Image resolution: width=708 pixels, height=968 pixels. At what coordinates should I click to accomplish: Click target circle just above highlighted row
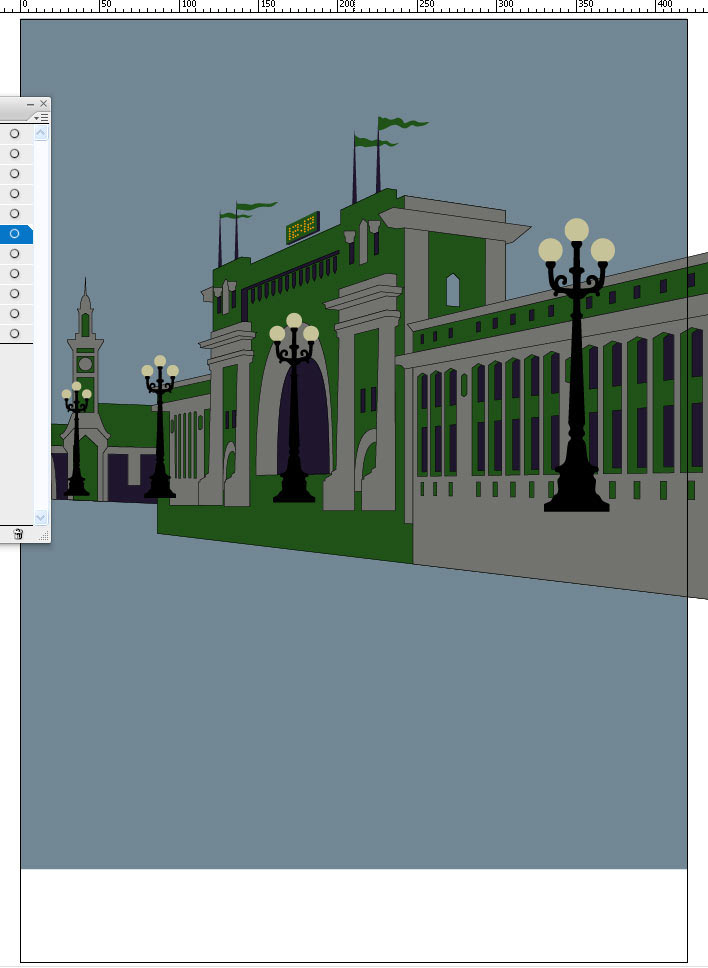pos(15,214)
